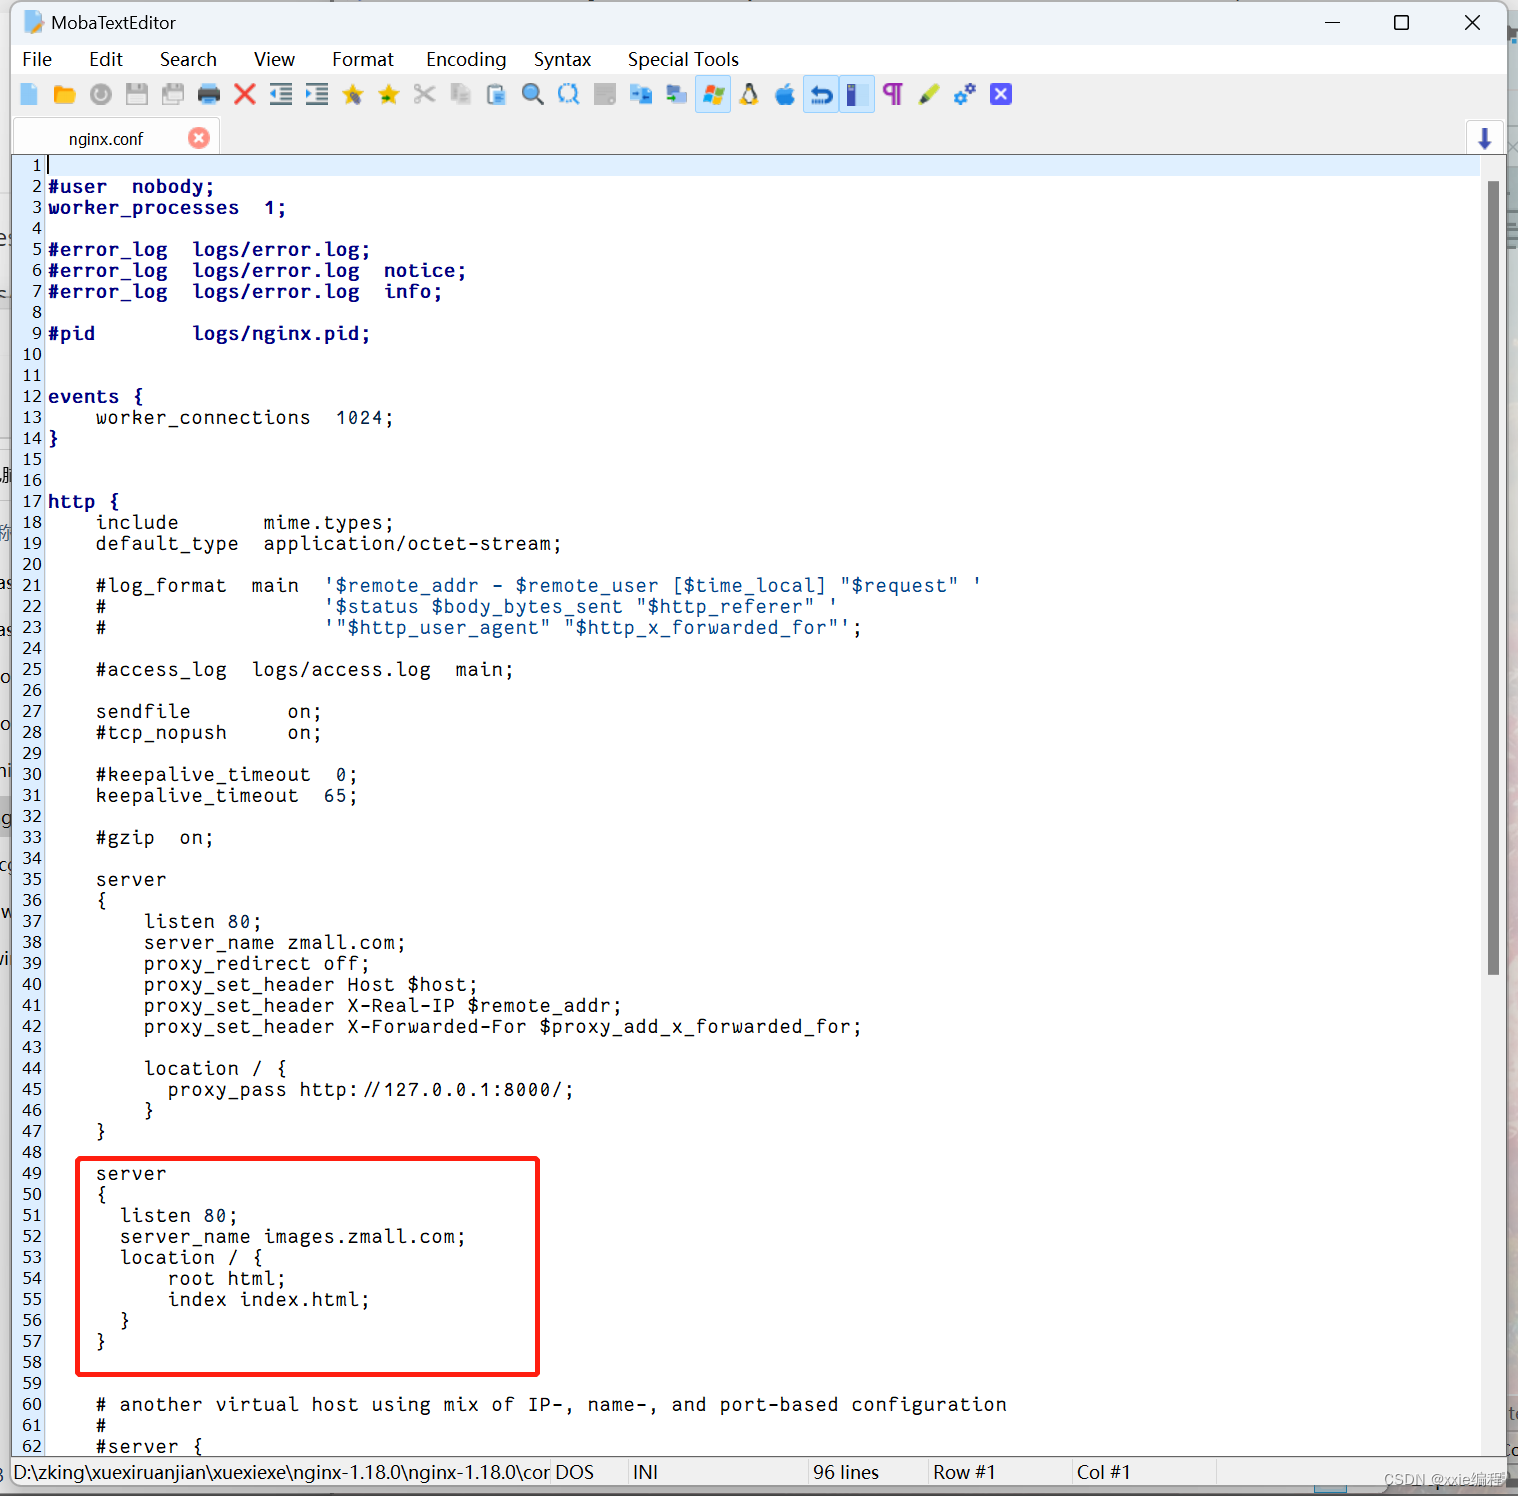Viewport: 1518px width, 1496px height.
Task: Click the first blue monitors-with-arrow icon
Action: pos(641,95)
